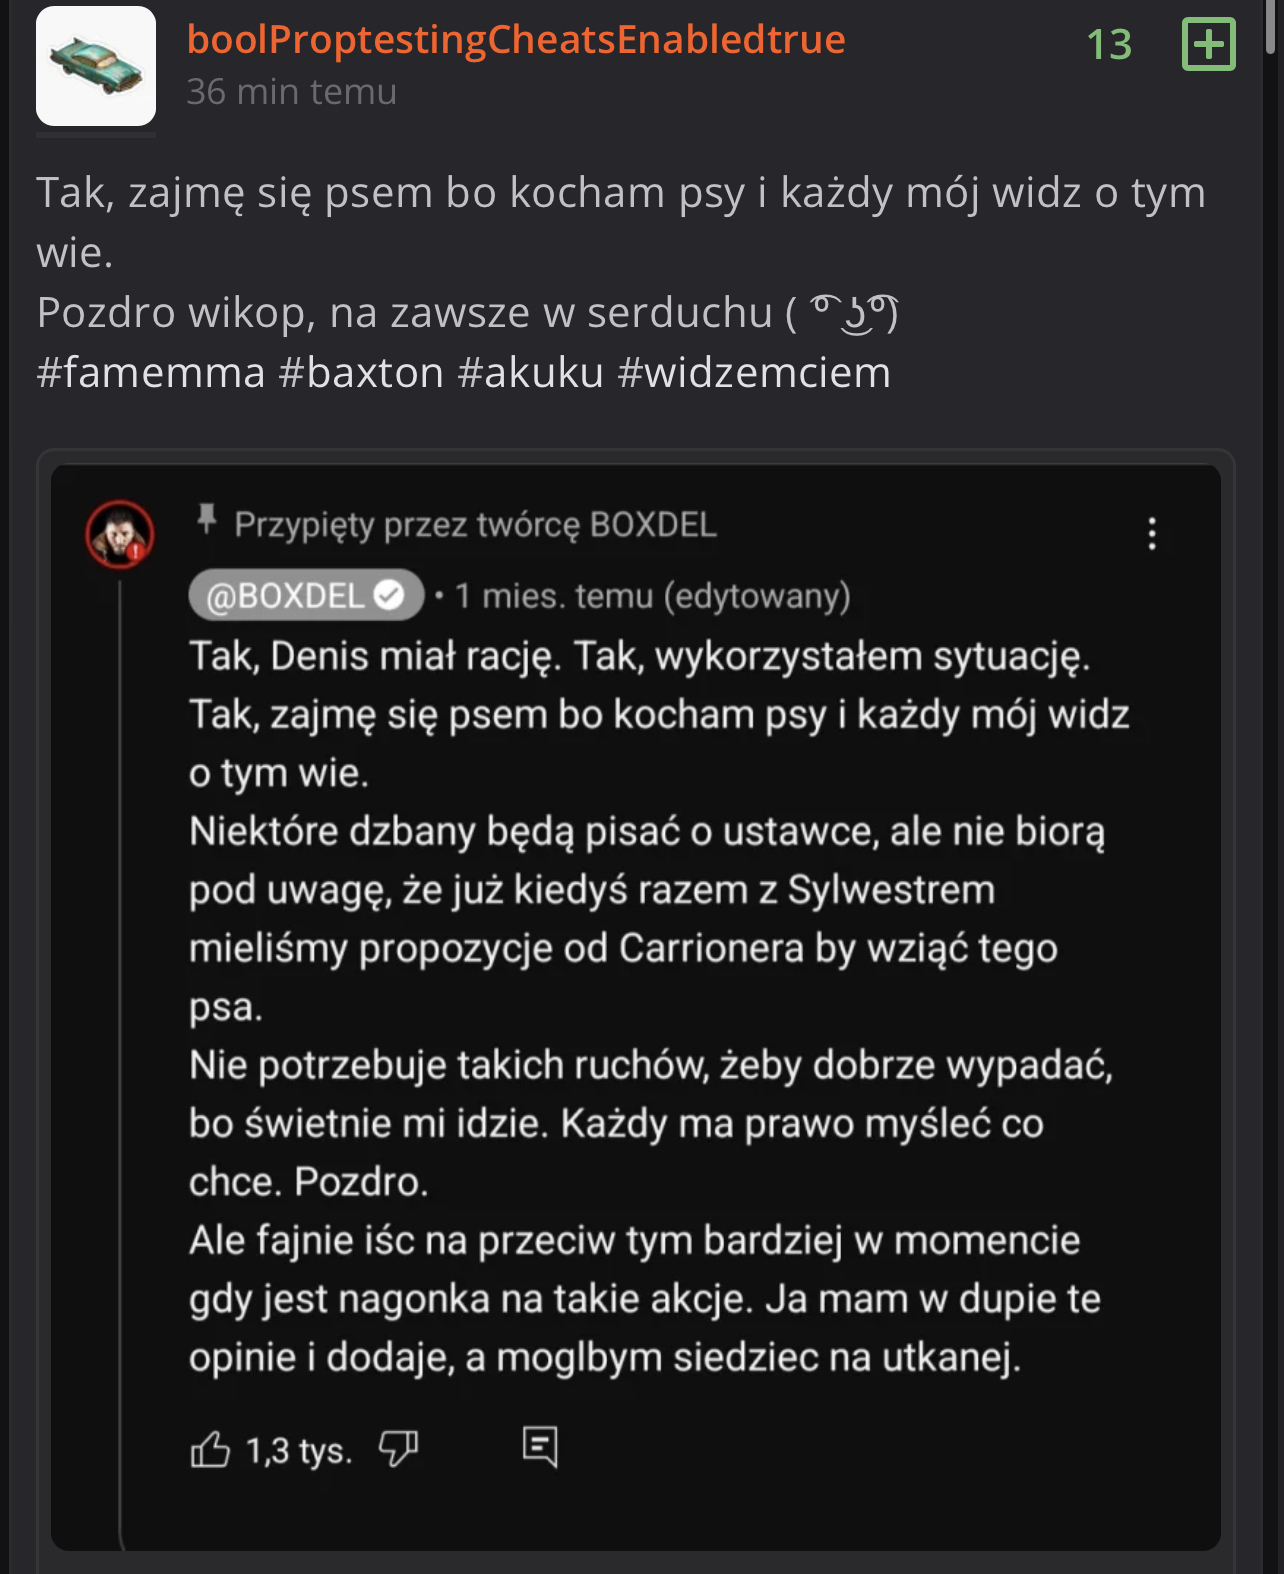
Task: Click the vote count showing 13
Action: tap(1109, 45)
